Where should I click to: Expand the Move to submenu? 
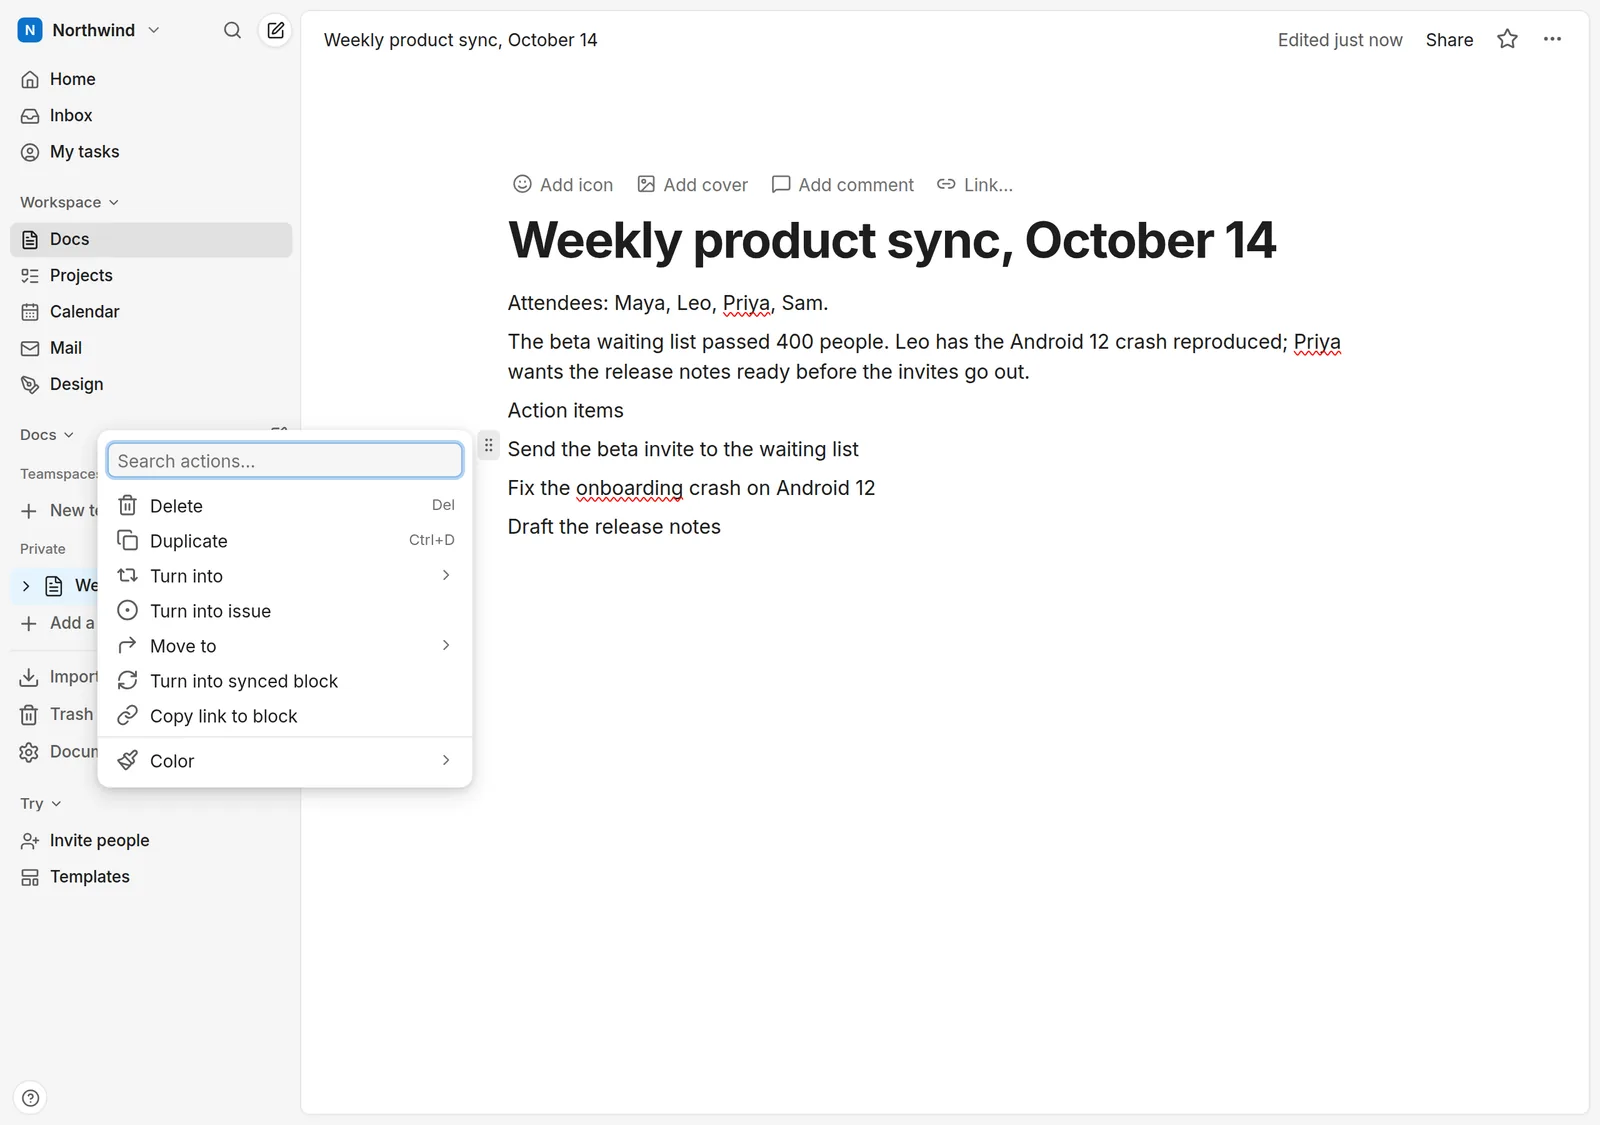285,646
